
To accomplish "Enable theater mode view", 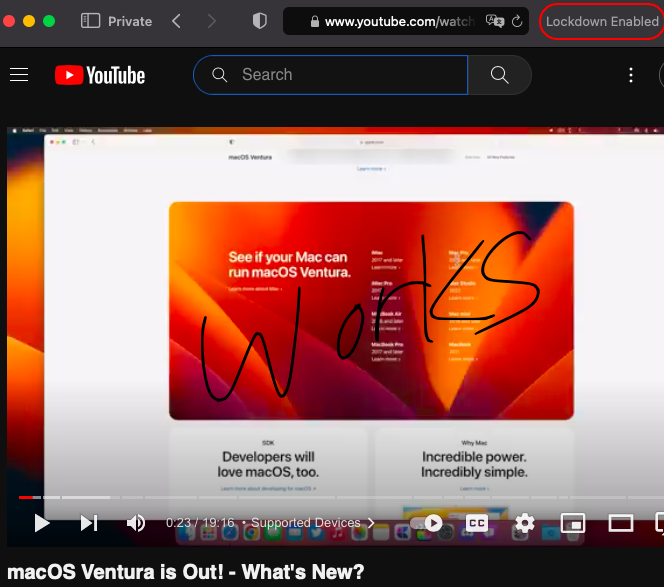I will (620, 523).
